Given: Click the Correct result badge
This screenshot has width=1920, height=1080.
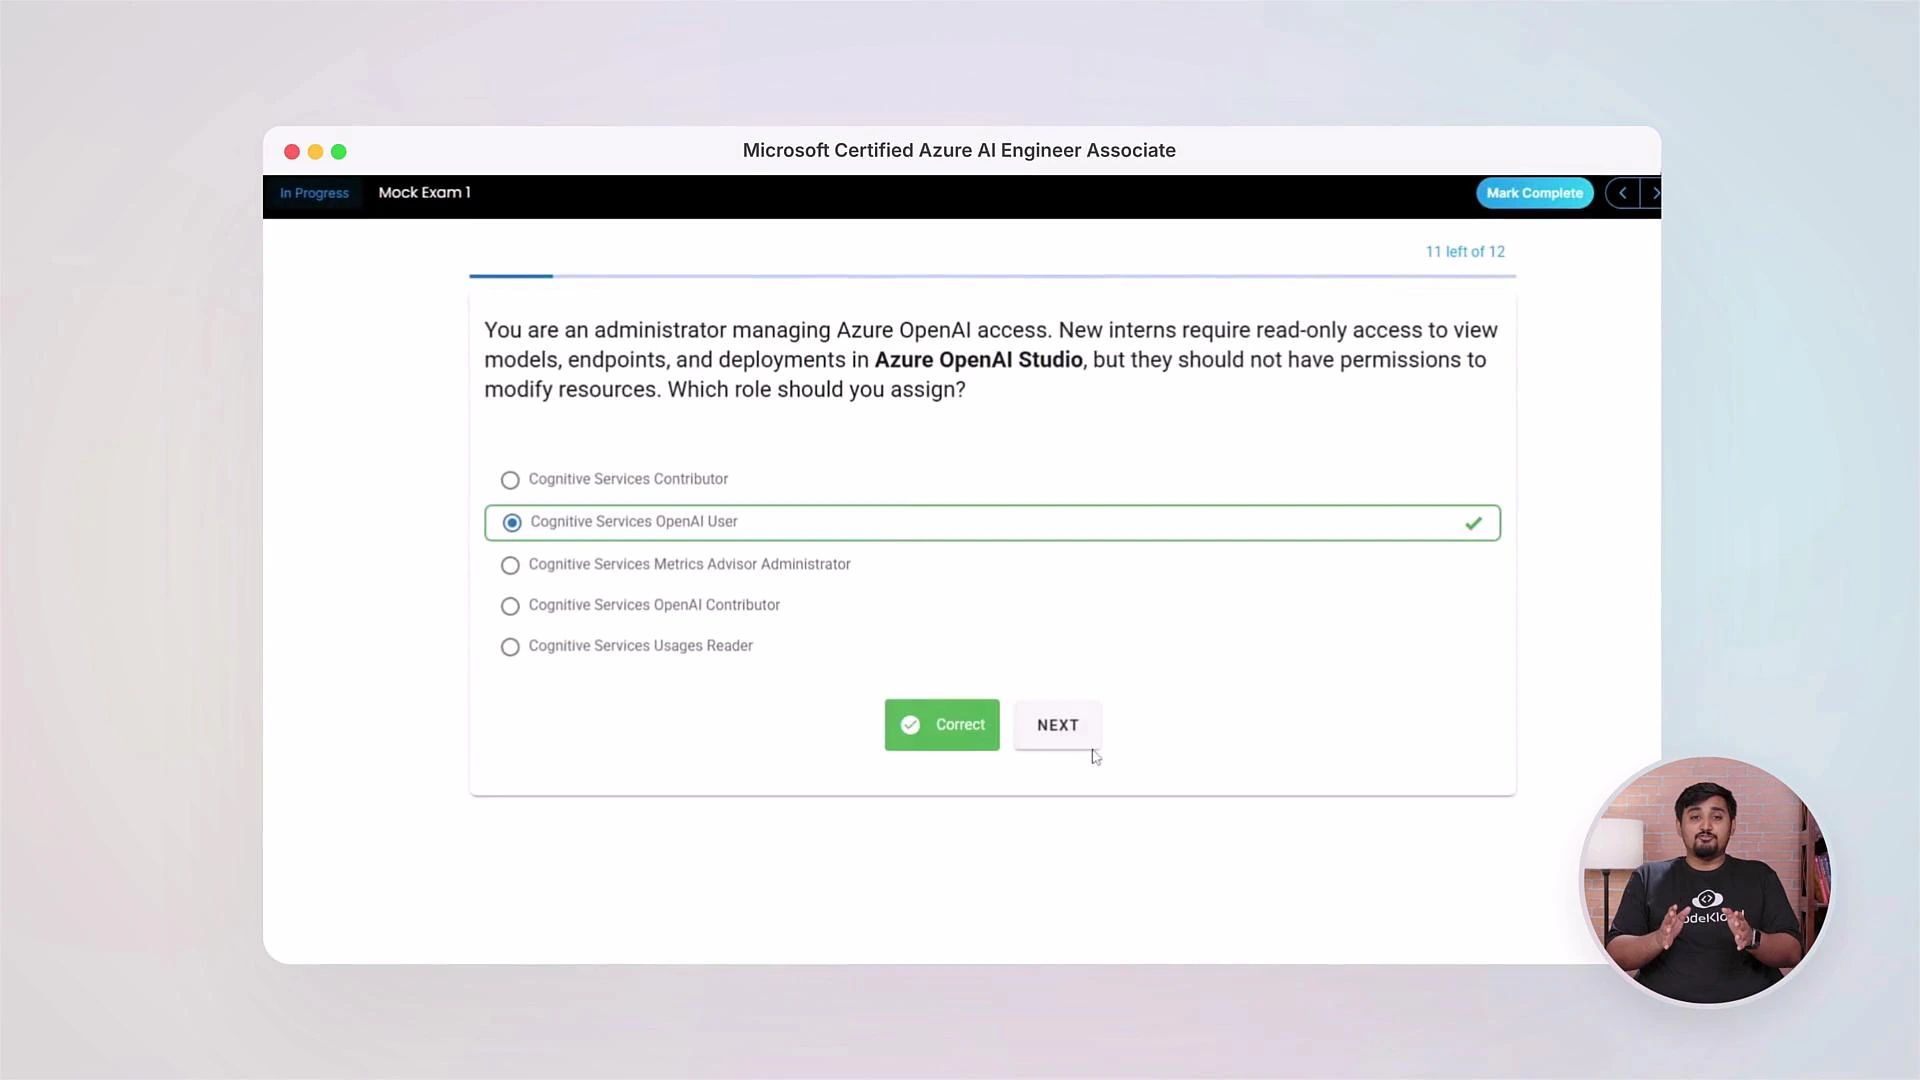Looking at the screenshot, I should click(941, 725).
